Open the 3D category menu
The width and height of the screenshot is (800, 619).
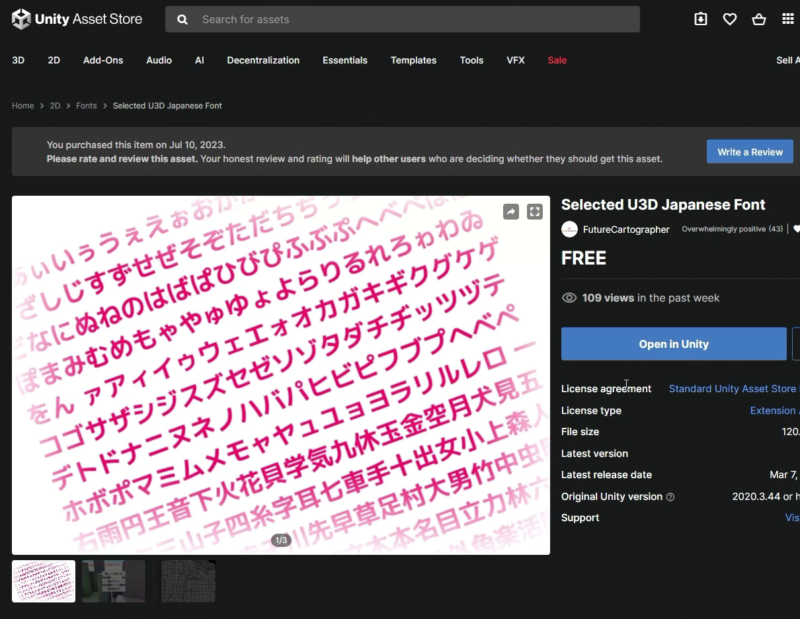pos(18,60)
